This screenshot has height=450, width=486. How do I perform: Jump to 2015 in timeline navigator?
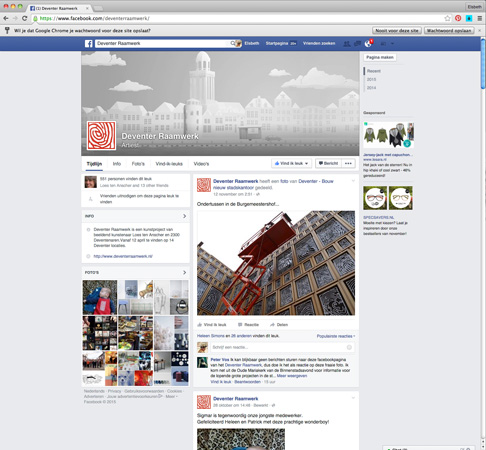tap(371, 79)
